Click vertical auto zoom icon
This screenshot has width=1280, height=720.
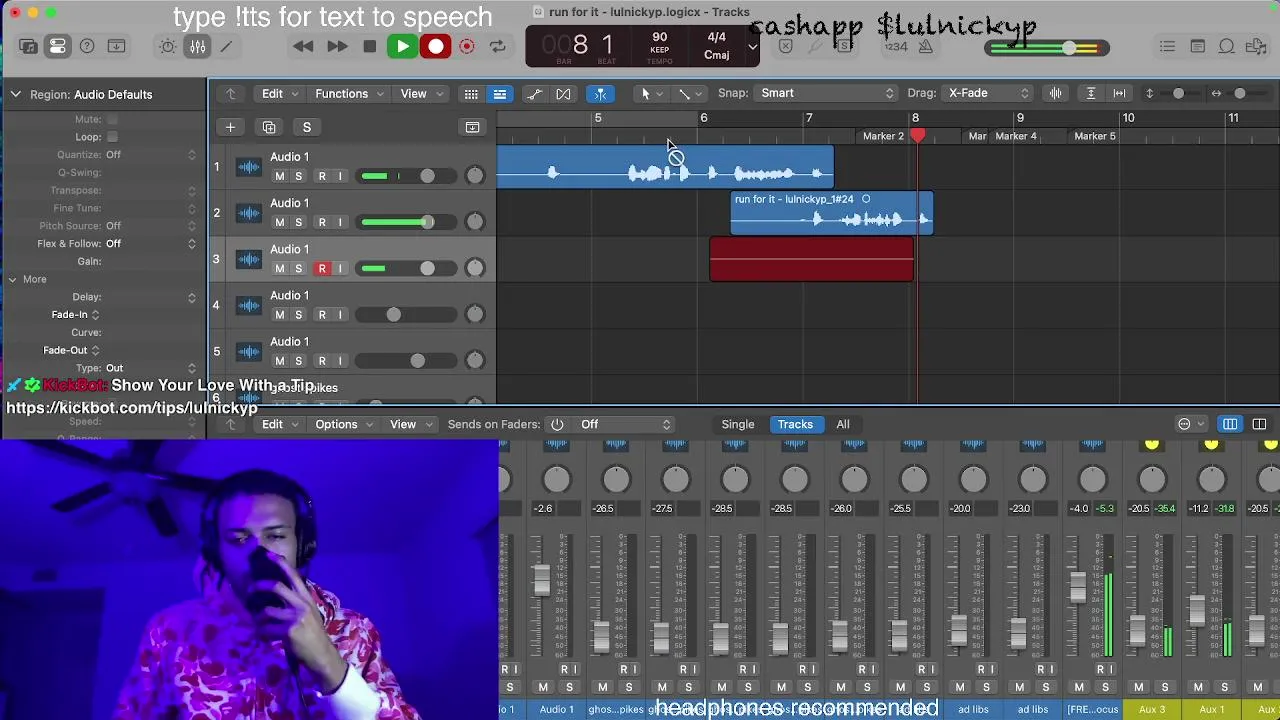(1091, 93)
